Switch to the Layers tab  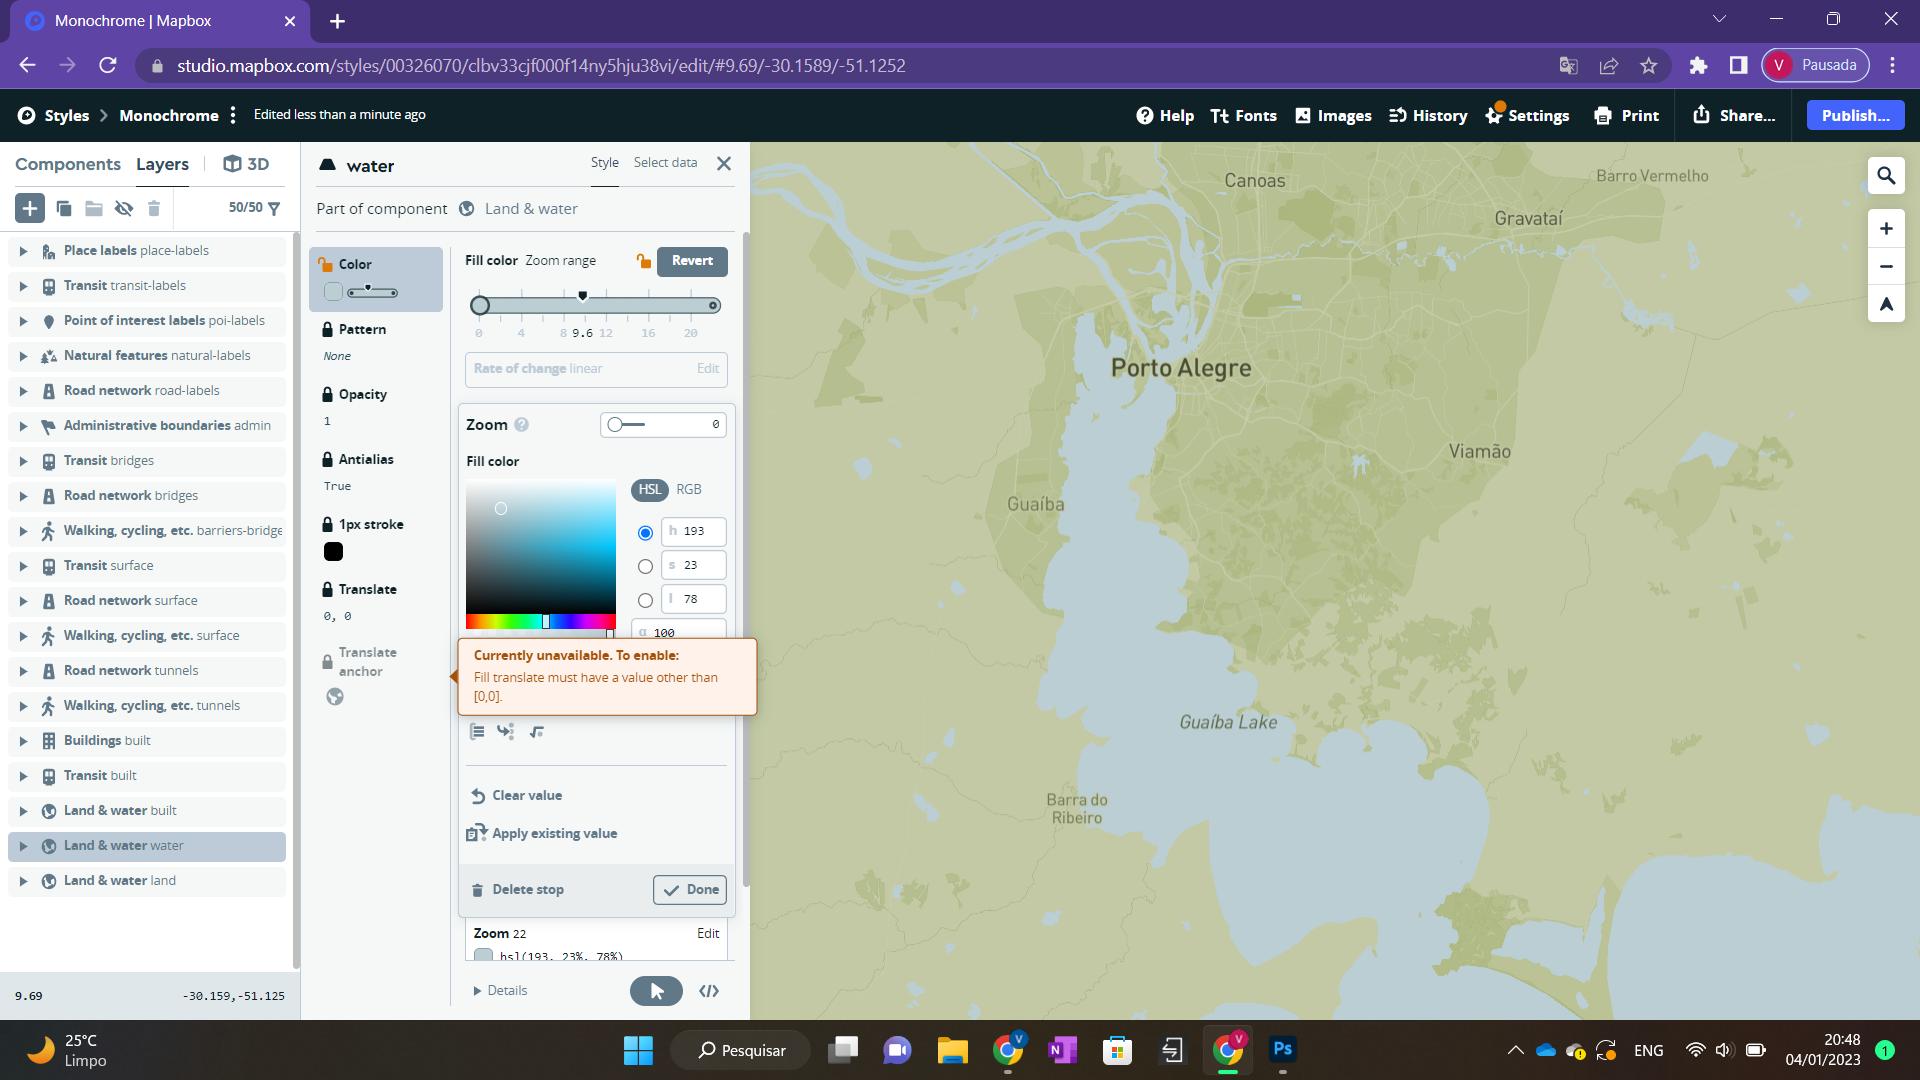(x=162, y=164)
